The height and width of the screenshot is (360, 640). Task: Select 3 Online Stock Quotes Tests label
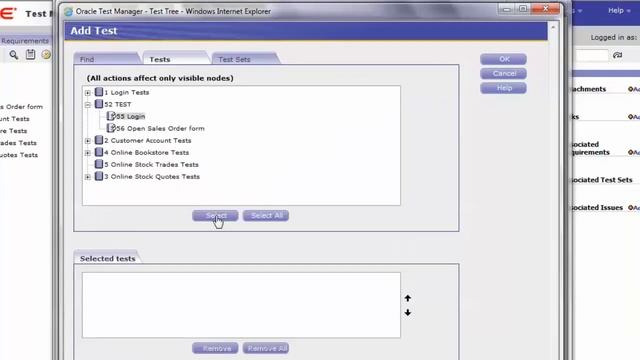click(152, 176)
